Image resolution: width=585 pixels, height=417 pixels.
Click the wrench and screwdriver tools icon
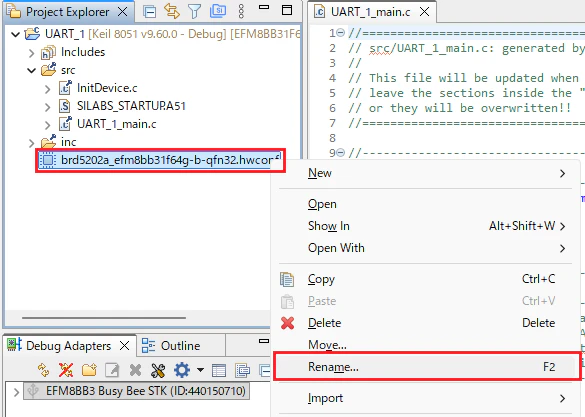[x=158, y=370]
